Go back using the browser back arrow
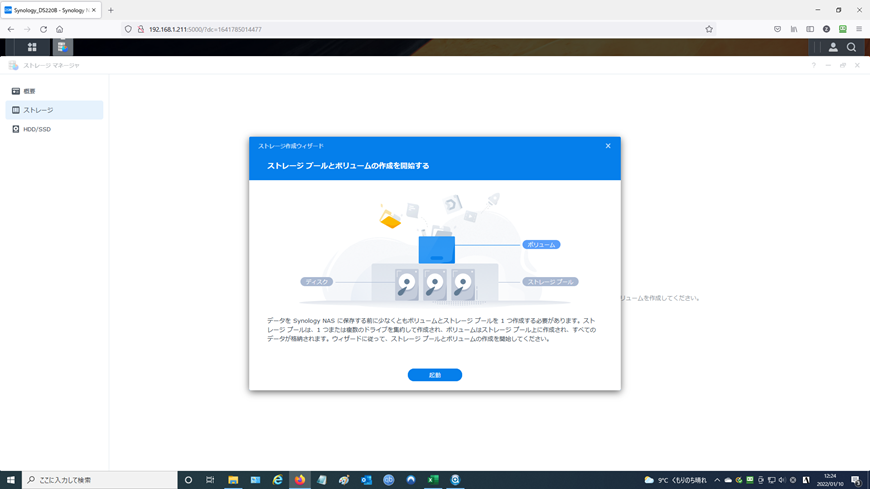The image size is (870, 489). point(11,29)
